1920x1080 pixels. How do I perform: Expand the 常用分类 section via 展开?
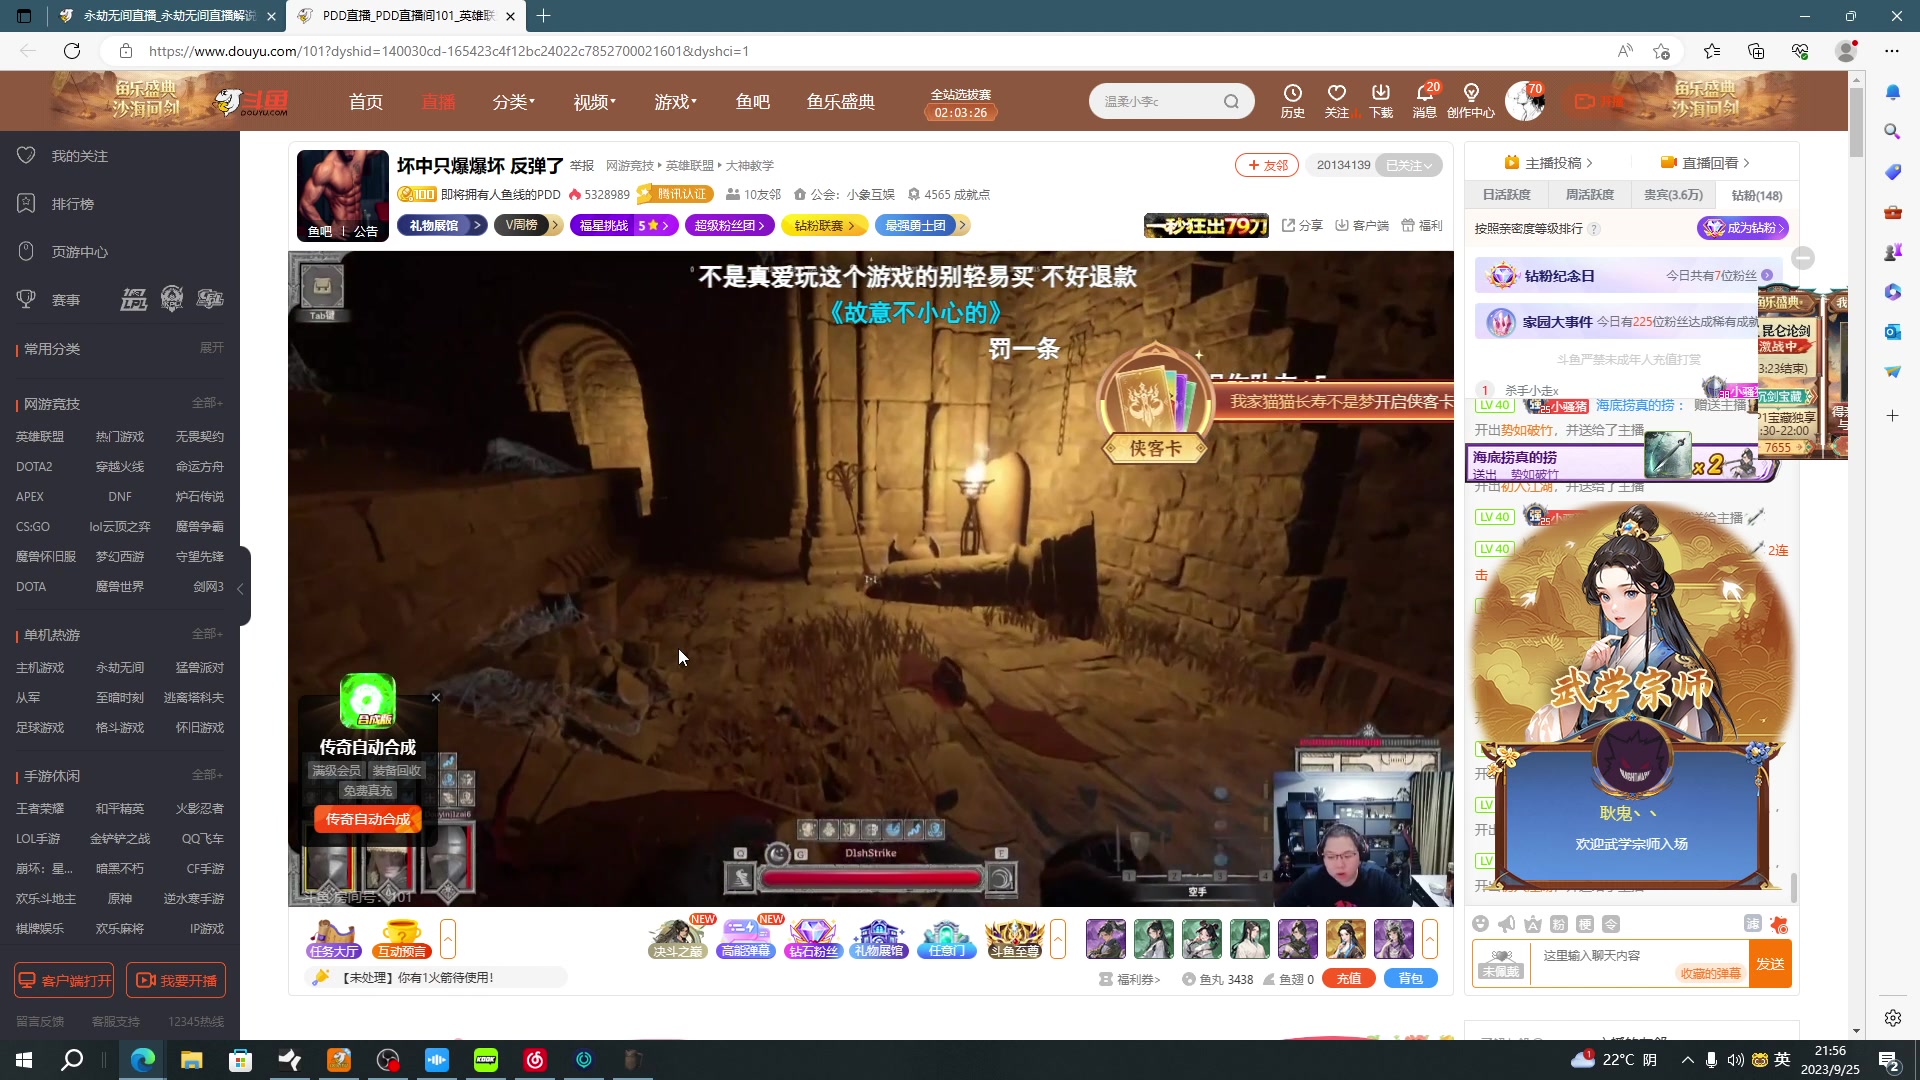pos(212,348)
